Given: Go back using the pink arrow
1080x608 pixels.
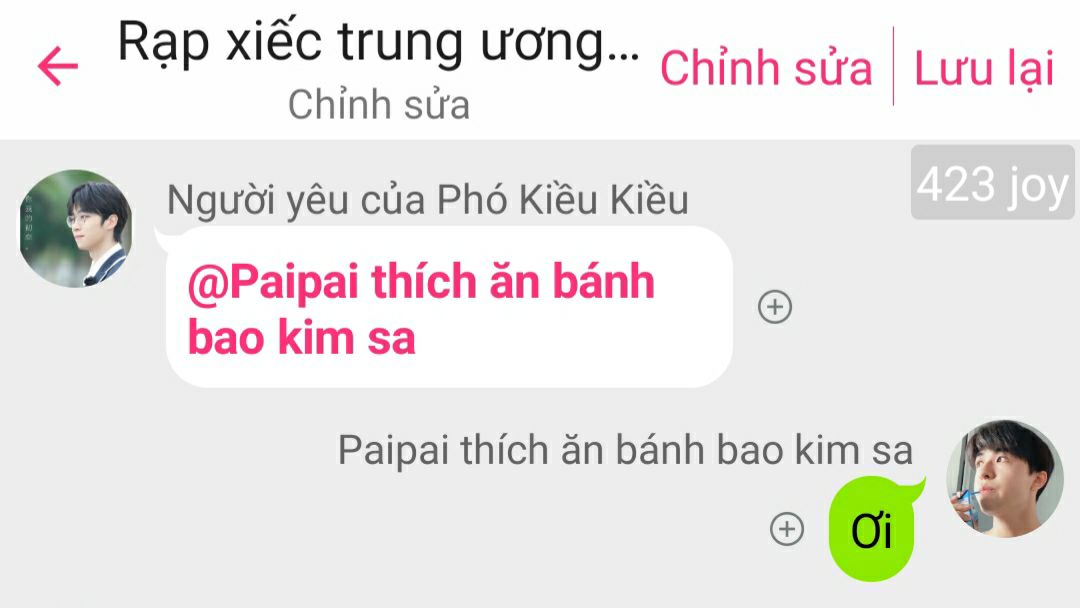Looking at the screenshot, I should point(58,67).
